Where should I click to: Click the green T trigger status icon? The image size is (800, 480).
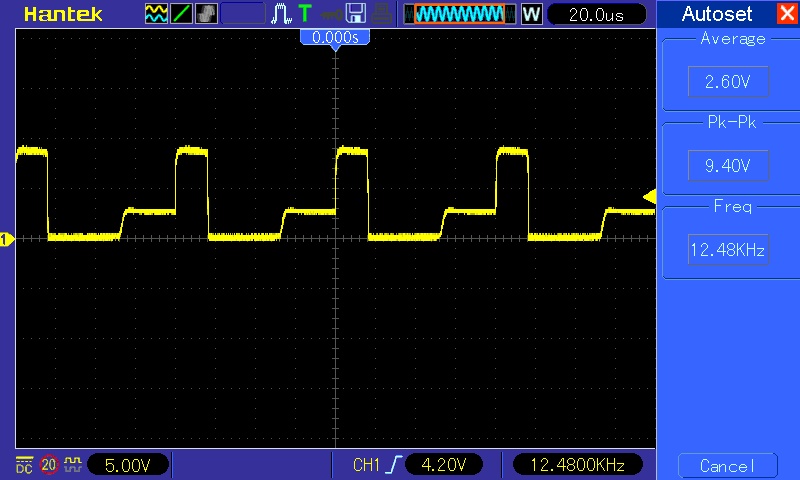click(x=305, y=14)
